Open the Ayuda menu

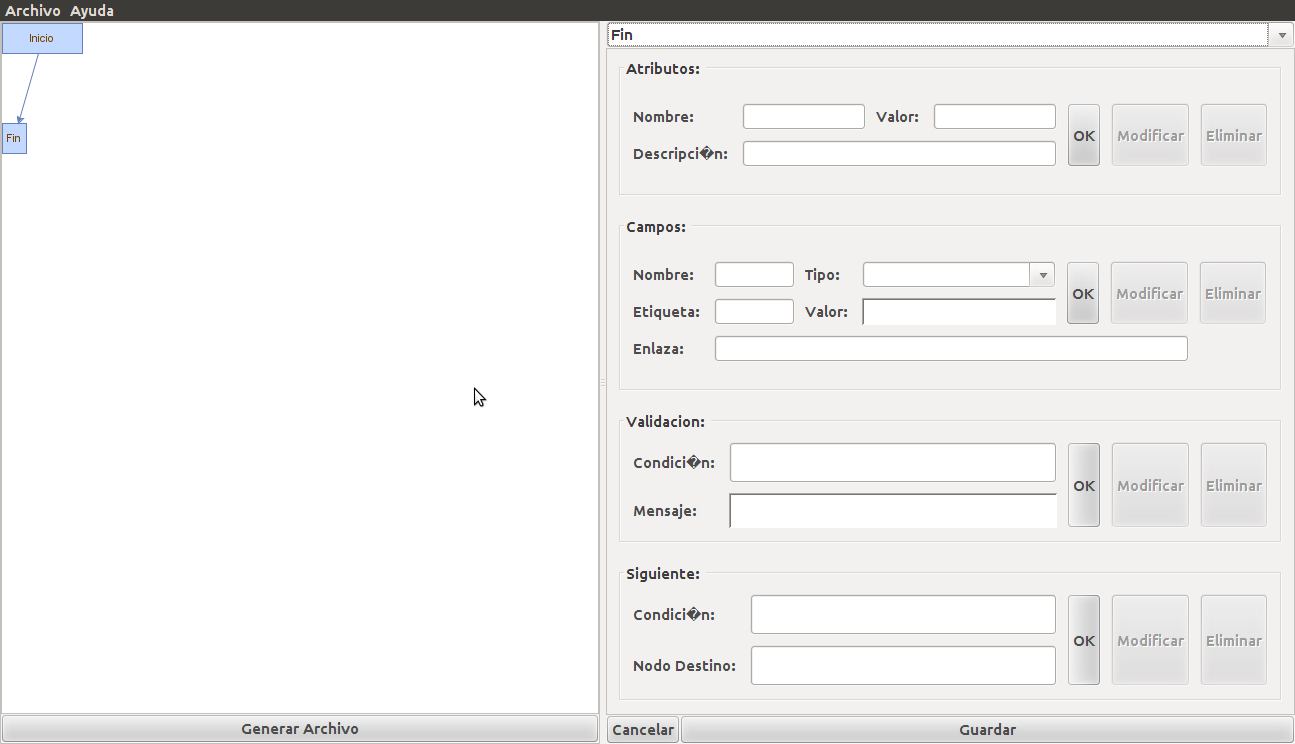pyautogui.click(x=92, y=10)
